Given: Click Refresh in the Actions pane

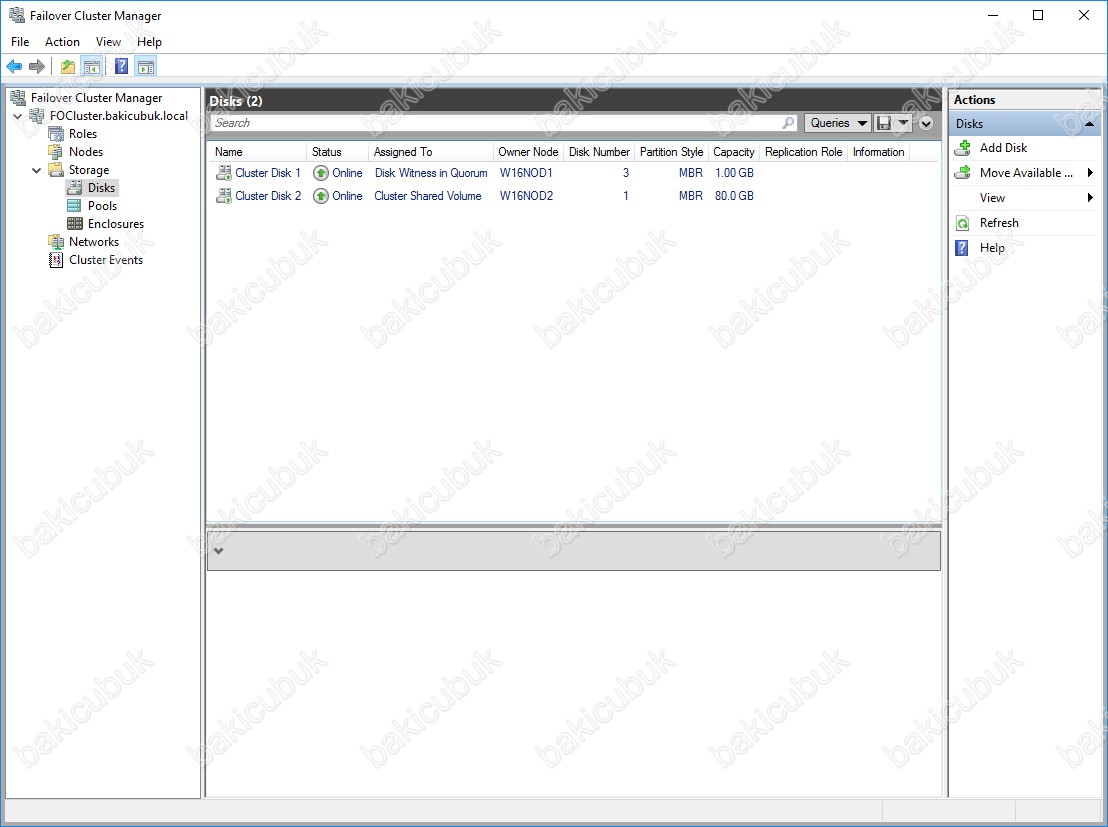Looking at the screenshot, I should point(999,223).
